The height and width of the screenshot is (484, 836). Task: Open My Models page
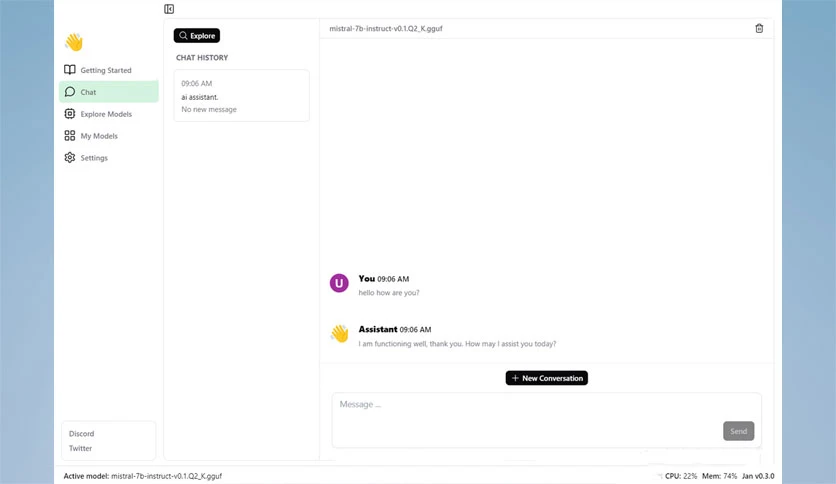click(109, 135)
